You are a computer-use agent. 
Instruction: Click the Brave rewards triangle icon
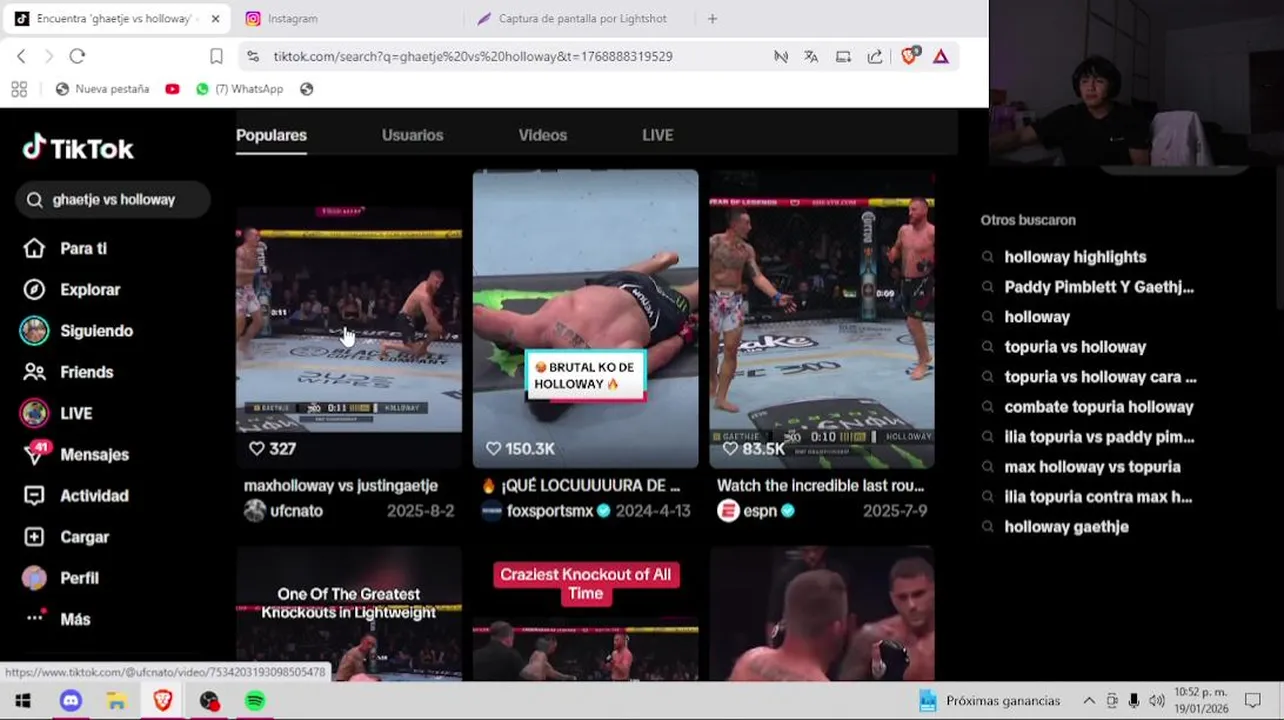[941, 56]
